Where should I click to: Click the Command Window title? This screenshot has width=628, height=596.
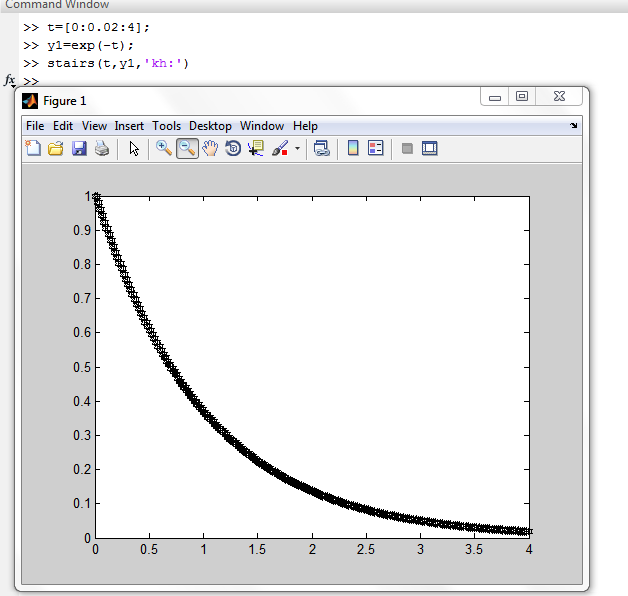[x=57, y=4]
